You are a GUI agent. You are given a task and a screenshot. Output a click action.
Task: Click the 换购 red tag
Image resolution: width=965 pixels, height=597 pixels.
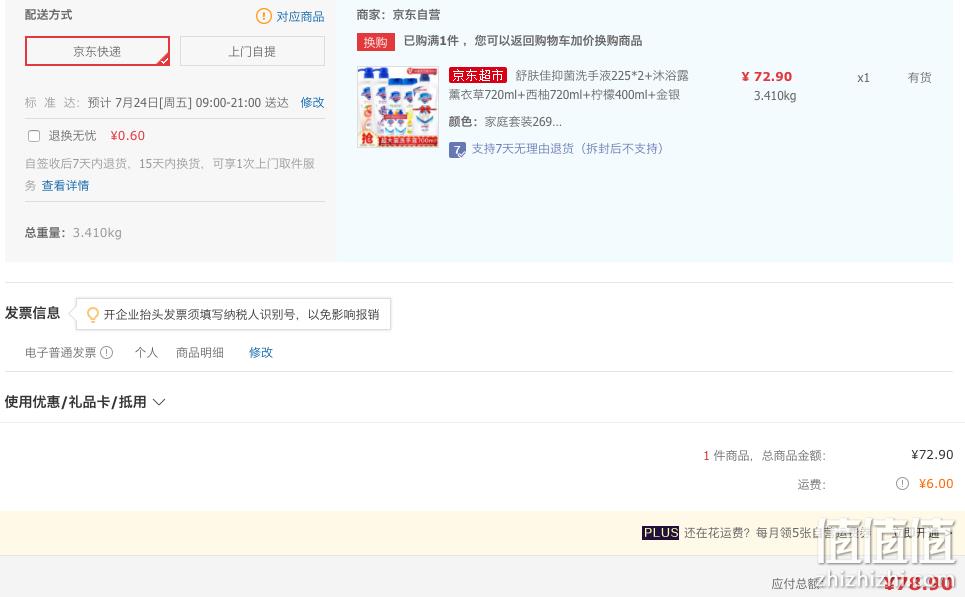tap(375, 42)
